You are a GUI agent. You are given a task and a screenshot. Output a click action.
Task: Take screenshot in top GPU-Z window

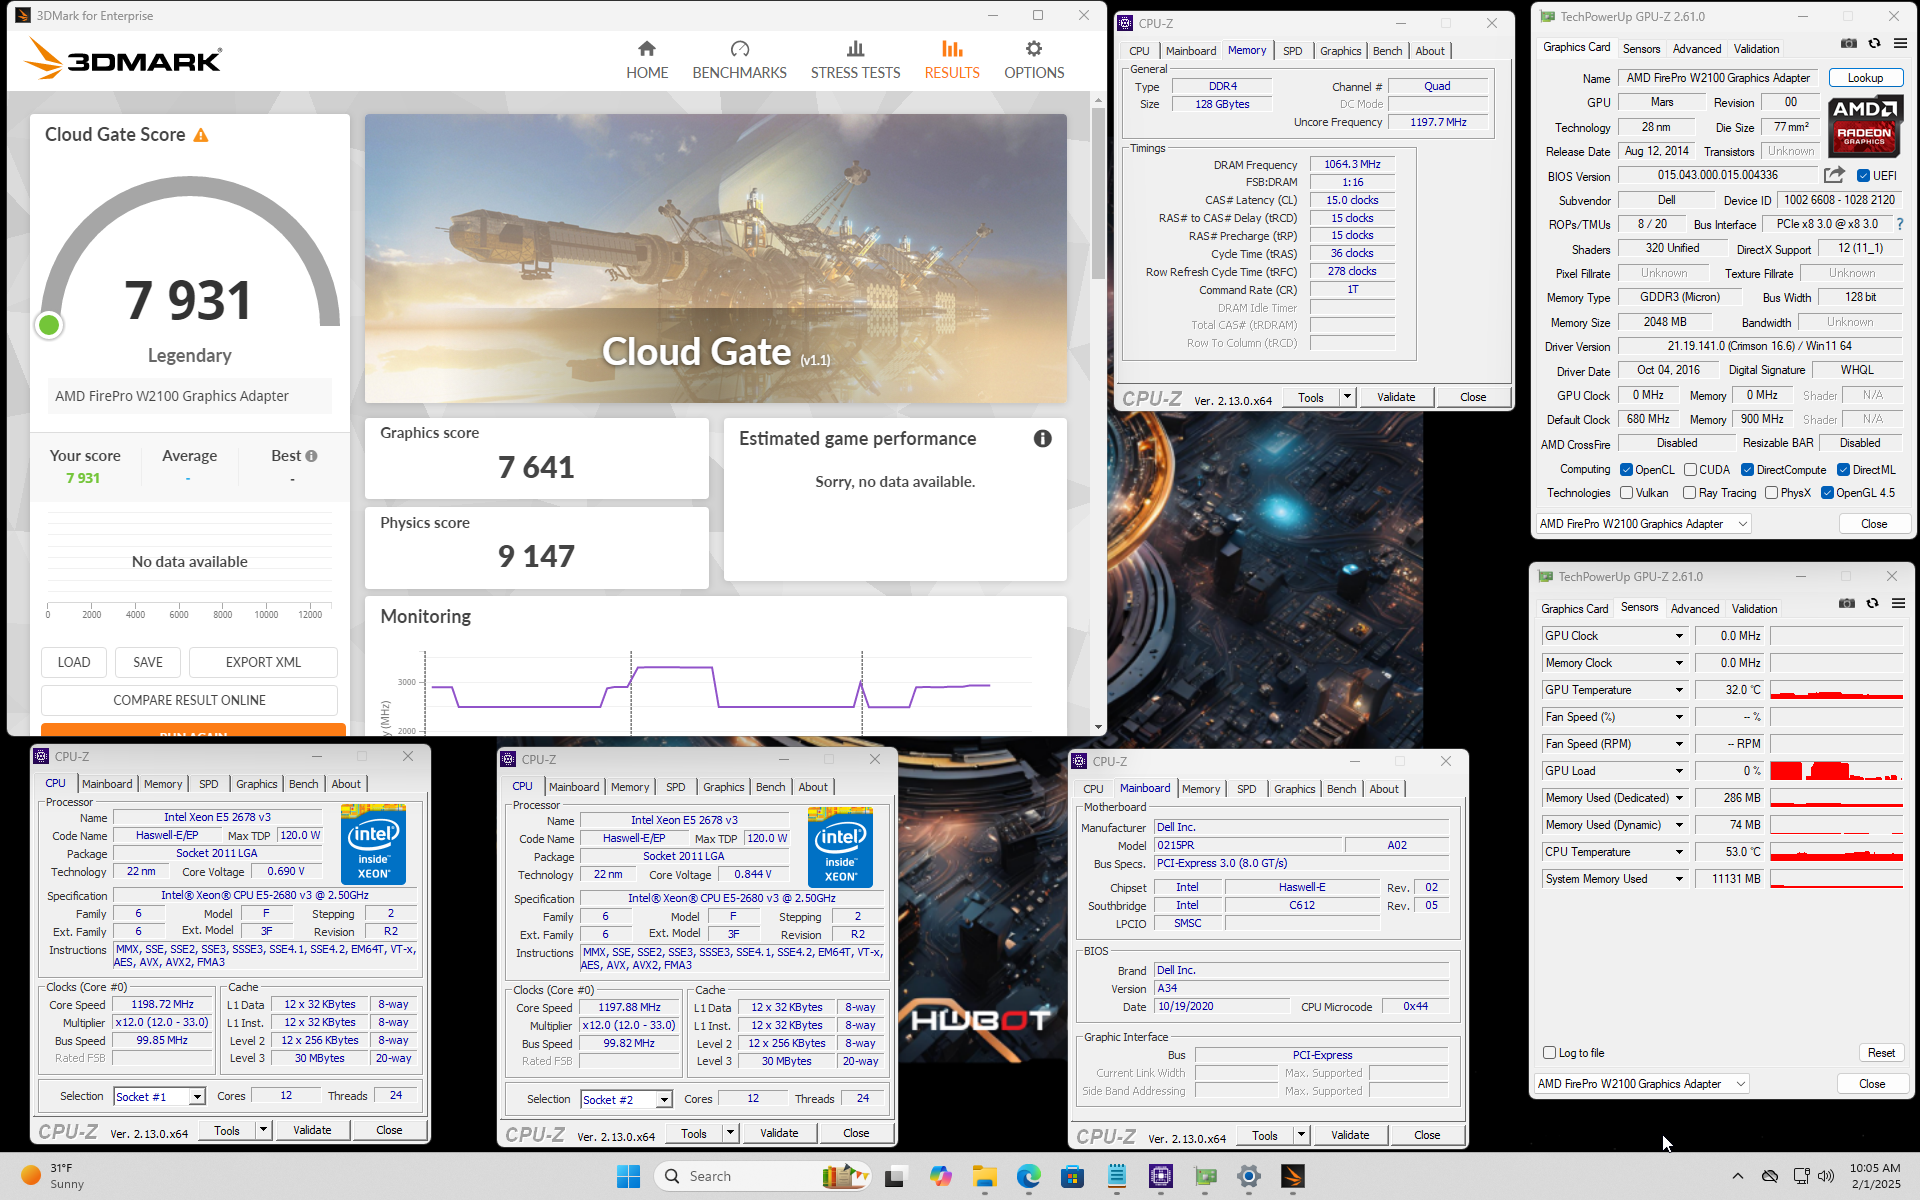pos(1848,43)
